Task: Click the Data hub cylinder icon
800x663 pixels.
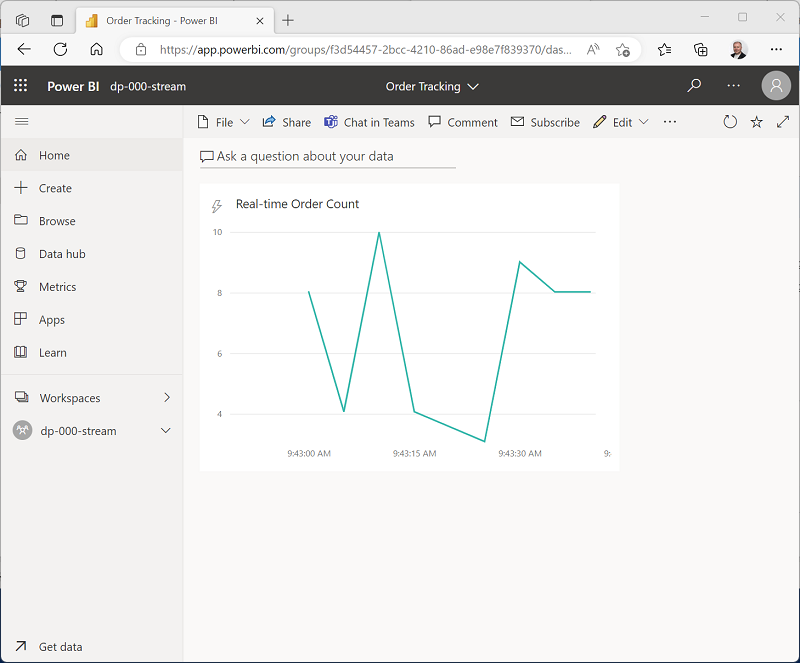Action: pos(20,253)
